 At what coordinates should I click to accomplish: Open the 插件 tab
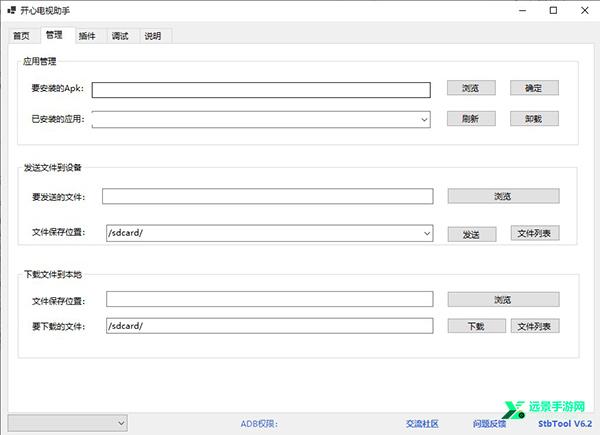coord(87,36)
